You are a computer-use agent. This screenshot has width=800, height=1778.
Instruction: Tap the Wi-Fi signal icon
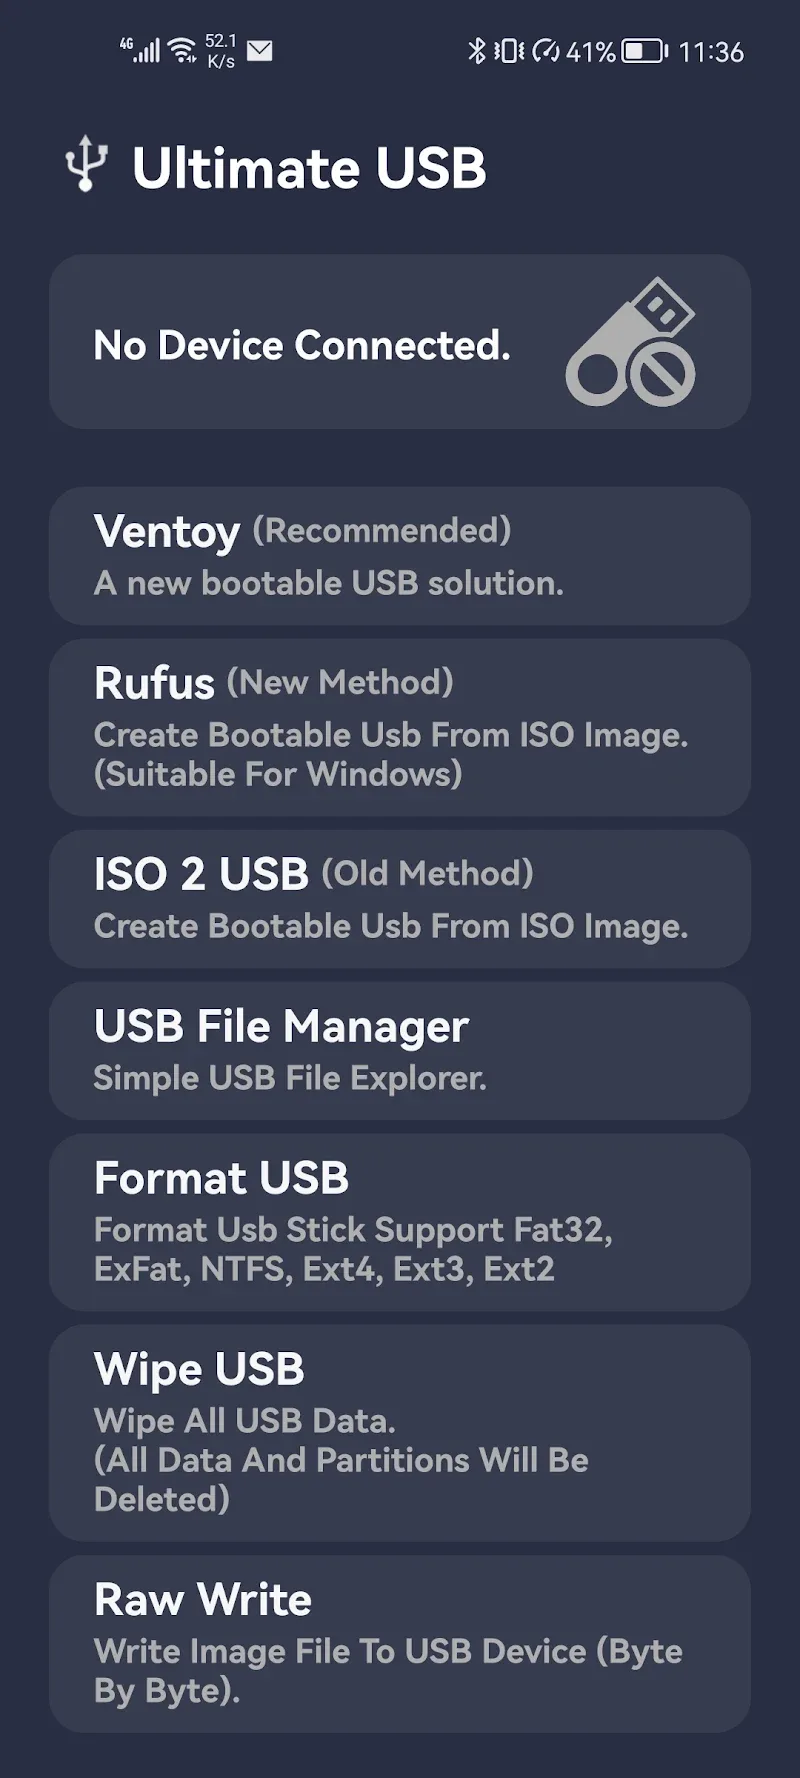(183, 50)
